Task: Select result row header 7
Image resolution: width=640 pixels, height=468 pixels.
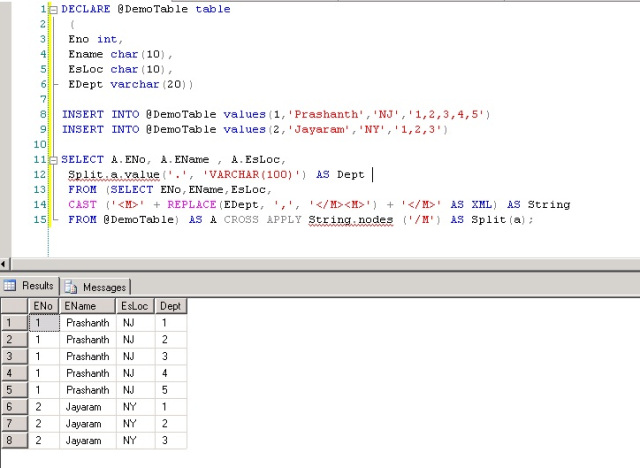Action: pos(14,424)
